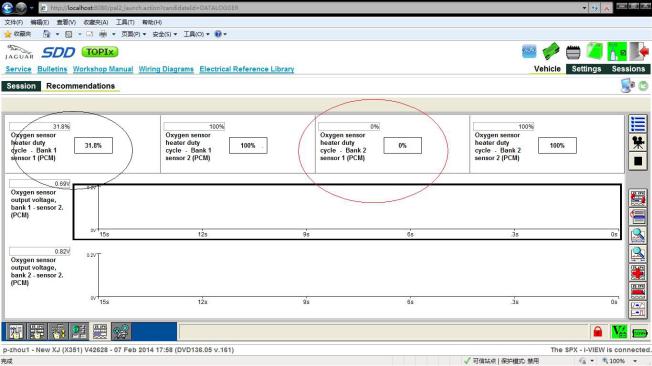Click the lower magnifier zoom icon

click(x=638, y=253)
